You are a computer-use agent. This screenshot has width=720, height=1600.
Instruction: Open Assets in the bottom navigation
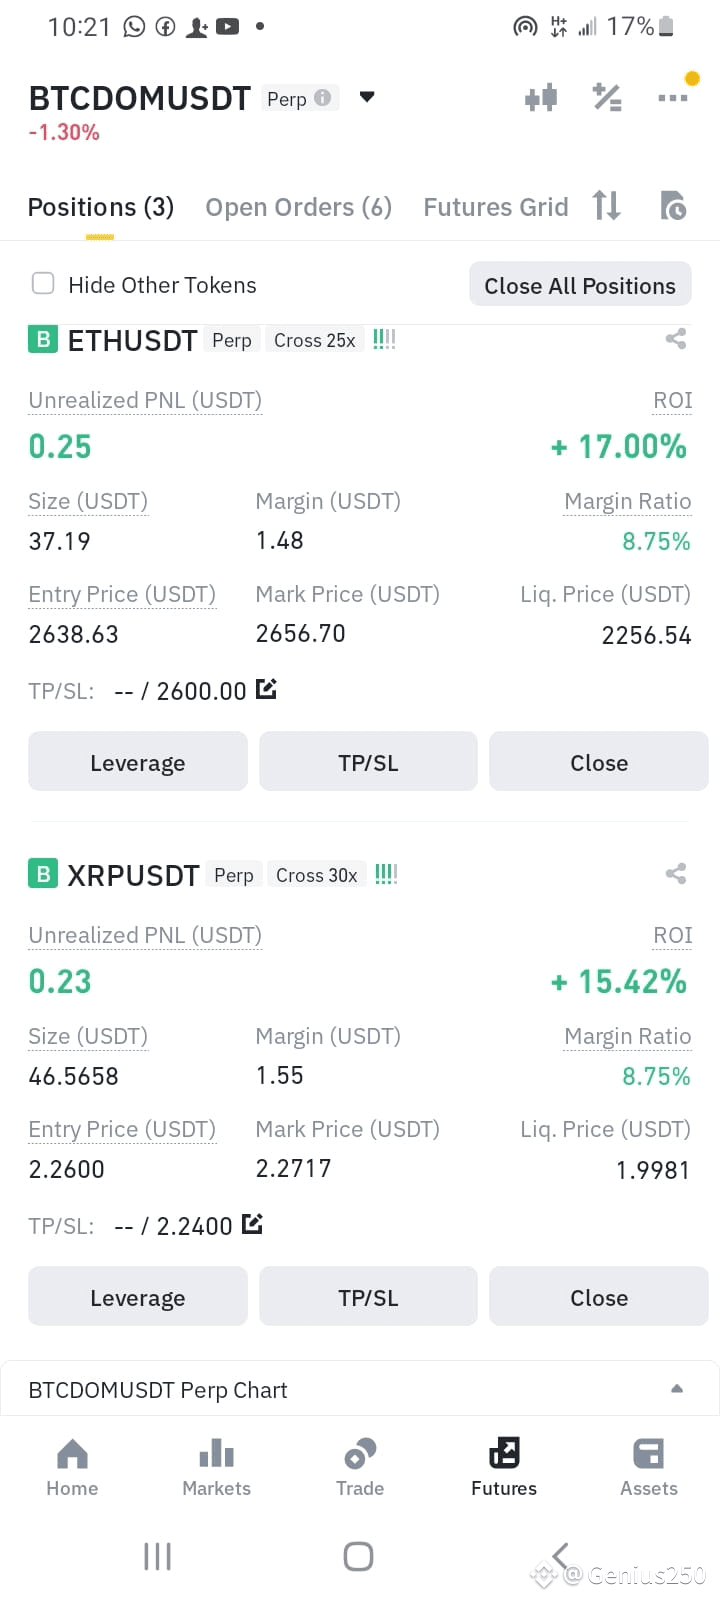[649, 1467]
